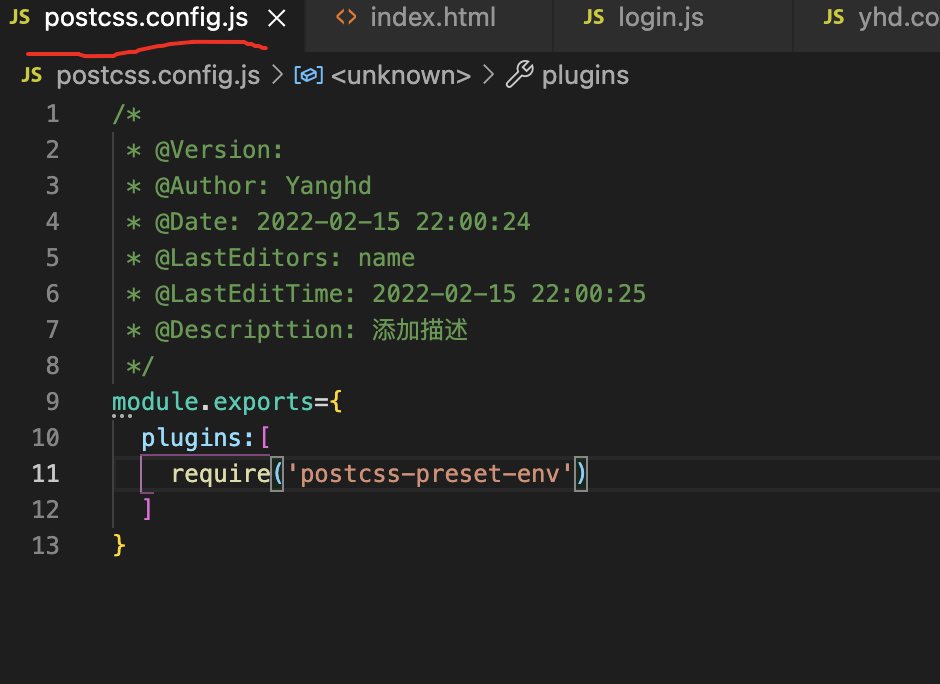Image resolution: width=940 pixels, height=684 pixels.
Task: Open the plugins breadcrumb dropdown
Action: [x=585, y=75]
